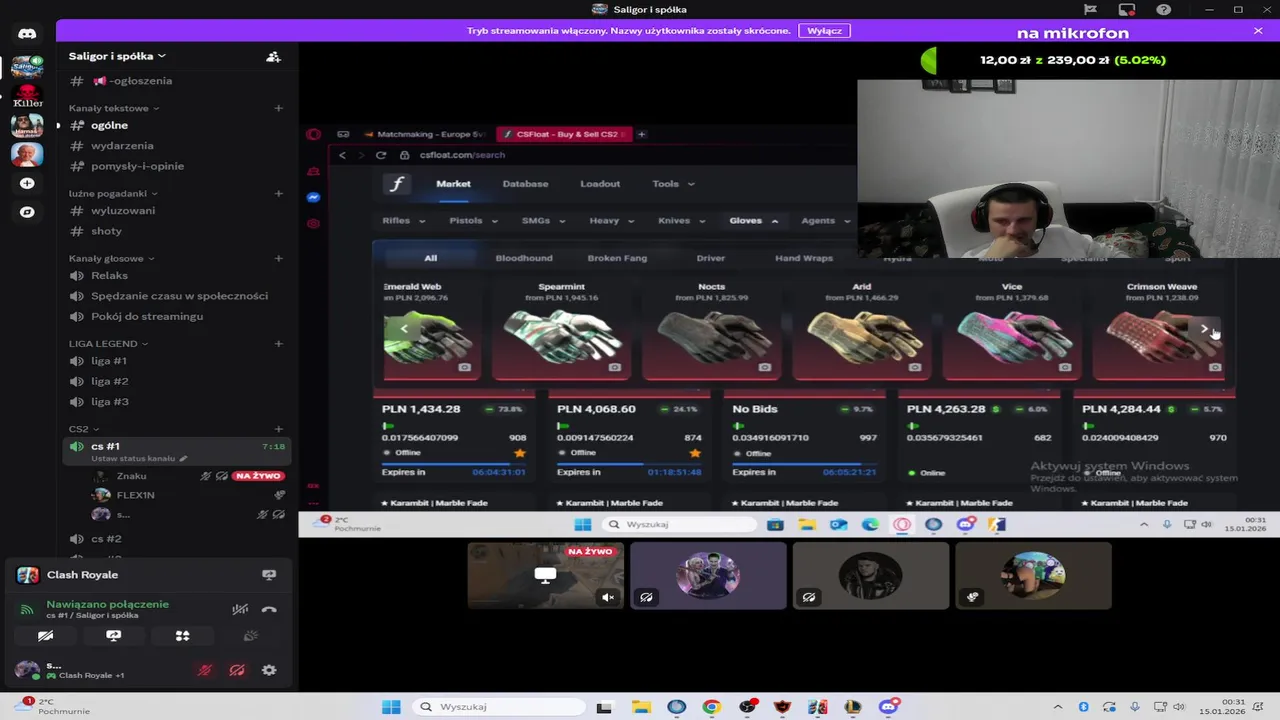Collapse the Kanały głosowe category
Image resolution: width=1280 pixels, height=720 pixels.
click(x=111, y=258)
